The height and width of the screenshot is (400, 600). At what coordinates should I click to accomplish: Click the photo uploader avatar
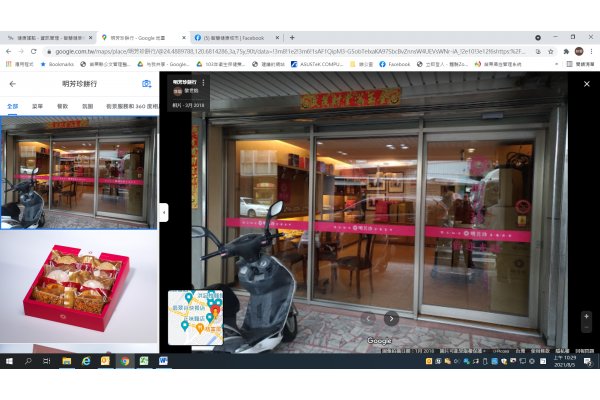click(x=178, y=91)
